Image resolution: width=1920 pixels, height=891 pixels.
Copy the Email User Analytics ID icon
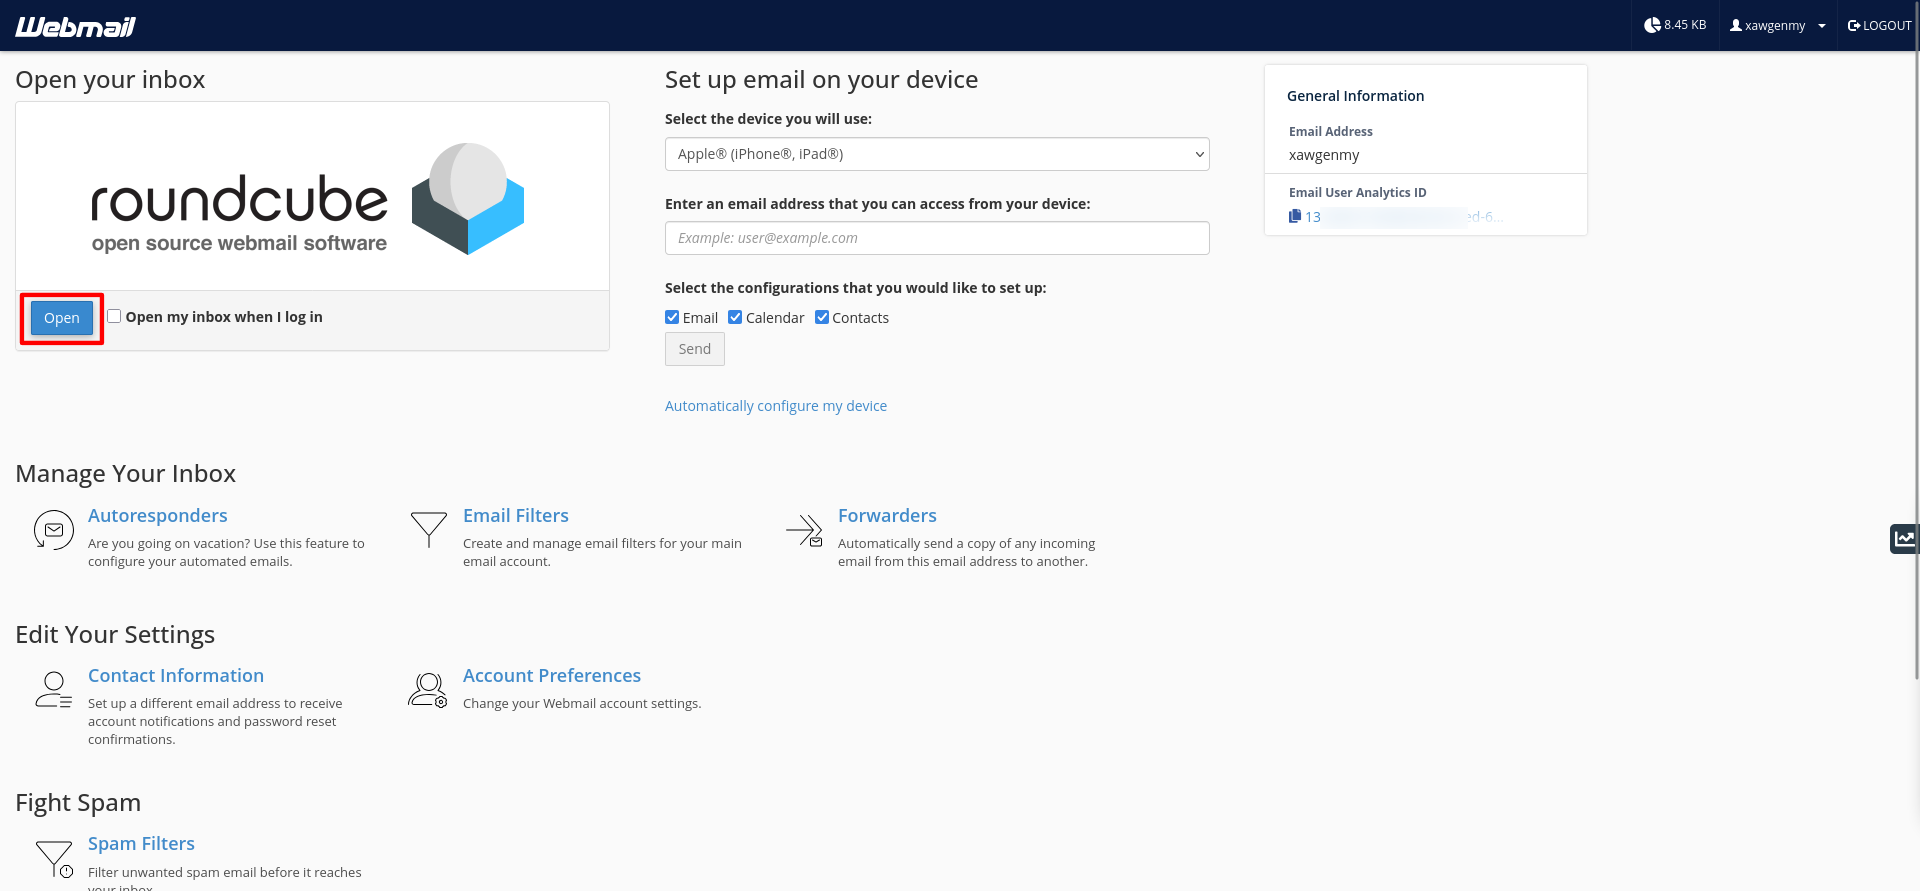[1295, 216]
